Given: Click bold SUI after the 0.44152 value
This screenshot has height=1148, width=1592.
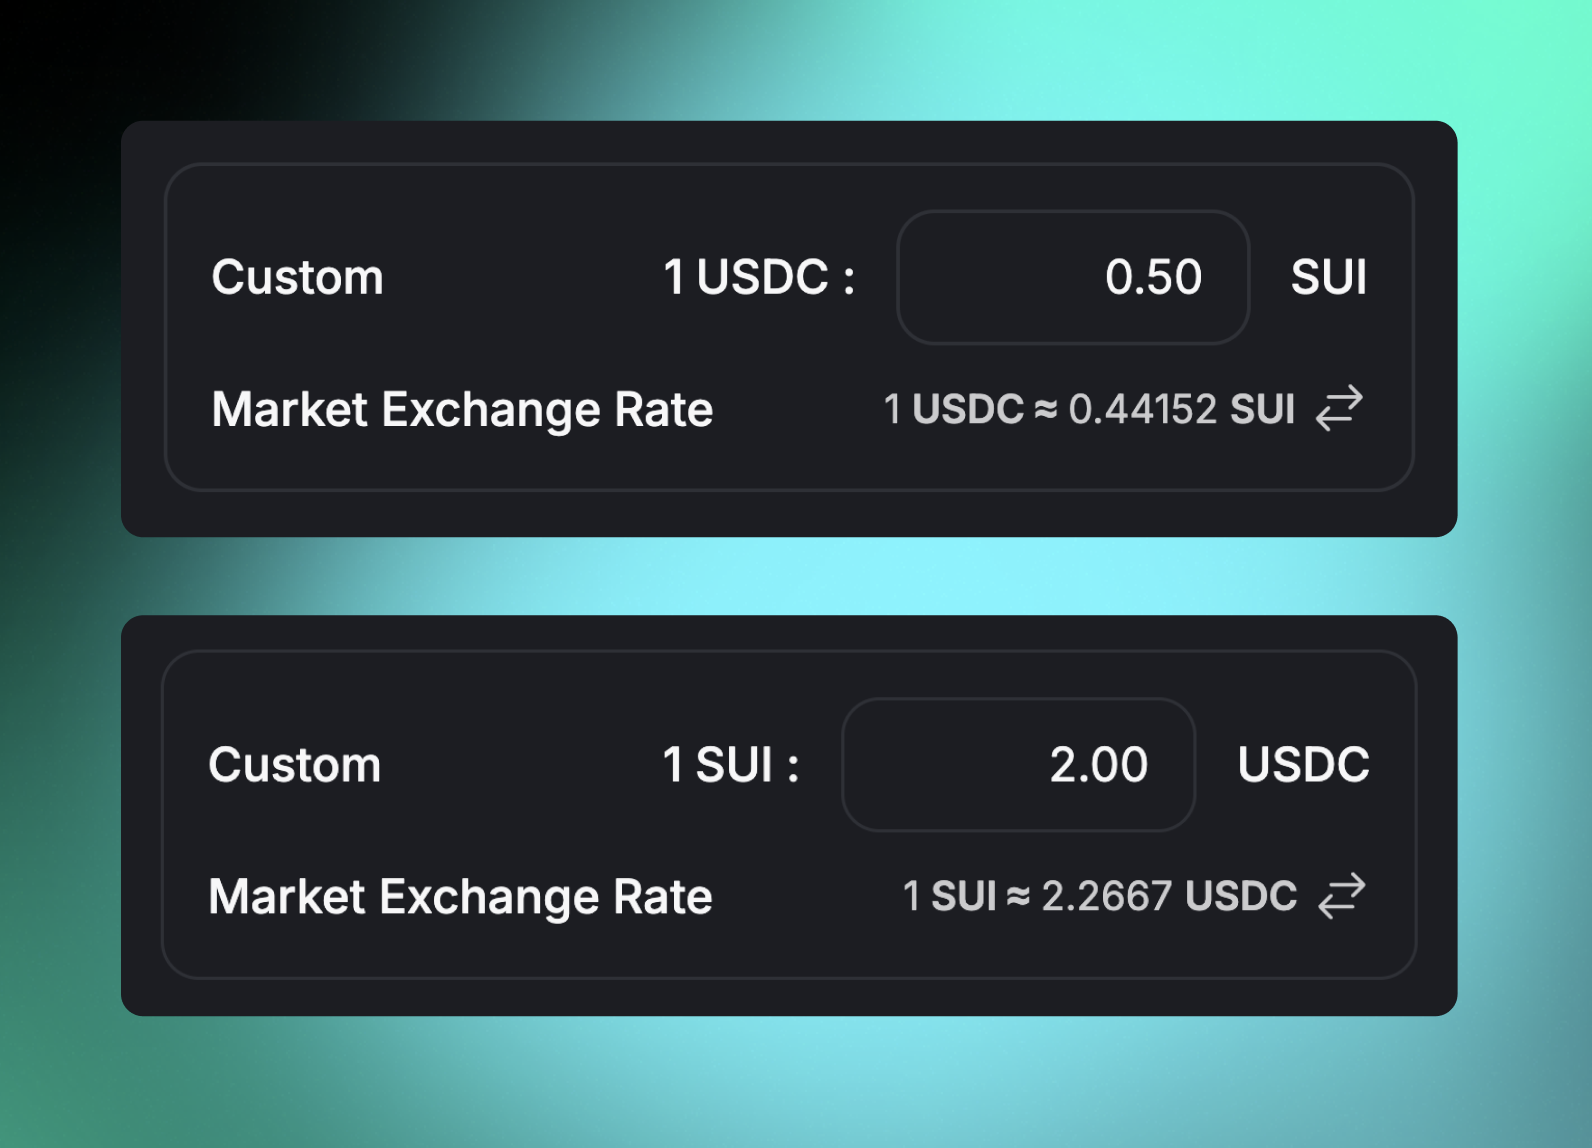Looking at the screenshot, I should tap(1262, 409).
